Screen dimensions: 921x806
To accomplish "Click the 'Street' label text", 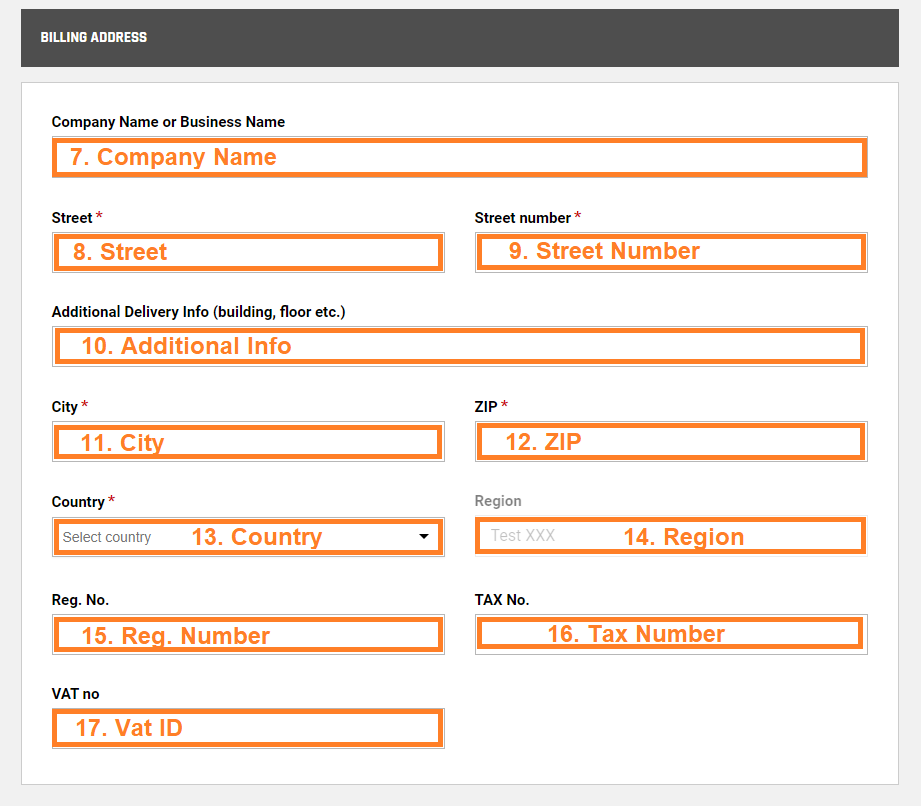I will [x=72, y=217].
